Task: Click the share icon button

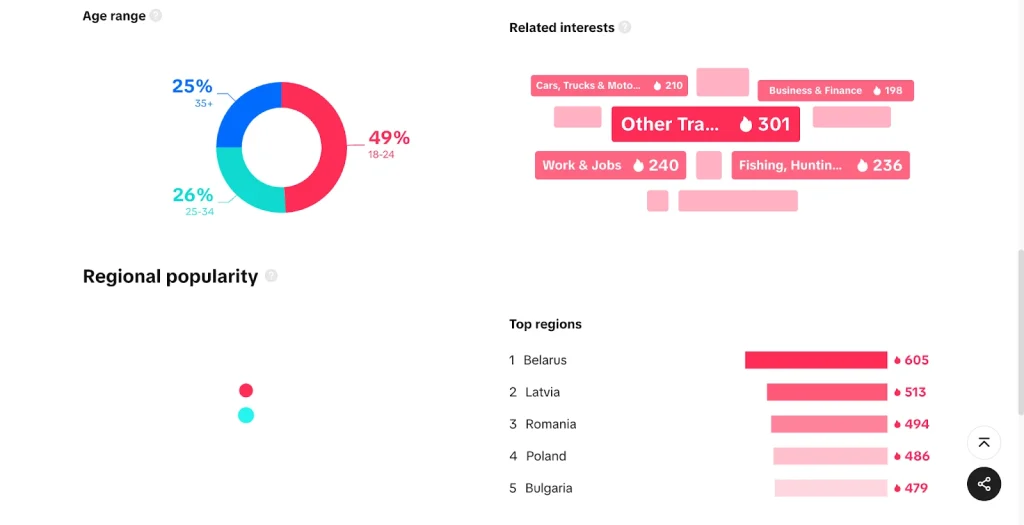Action: [984, 484]
